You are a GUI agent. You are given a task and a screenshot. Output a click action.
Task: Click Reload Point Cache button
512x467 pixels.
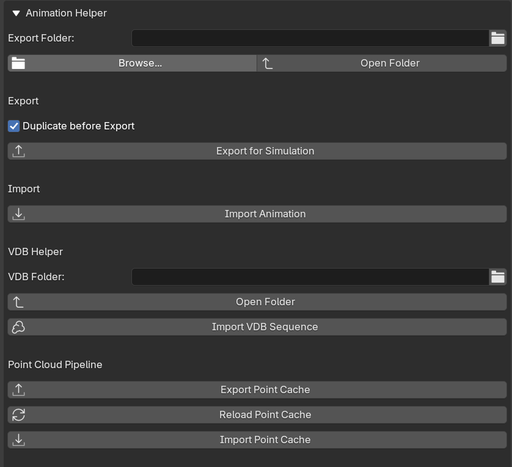tap(257, 415)
